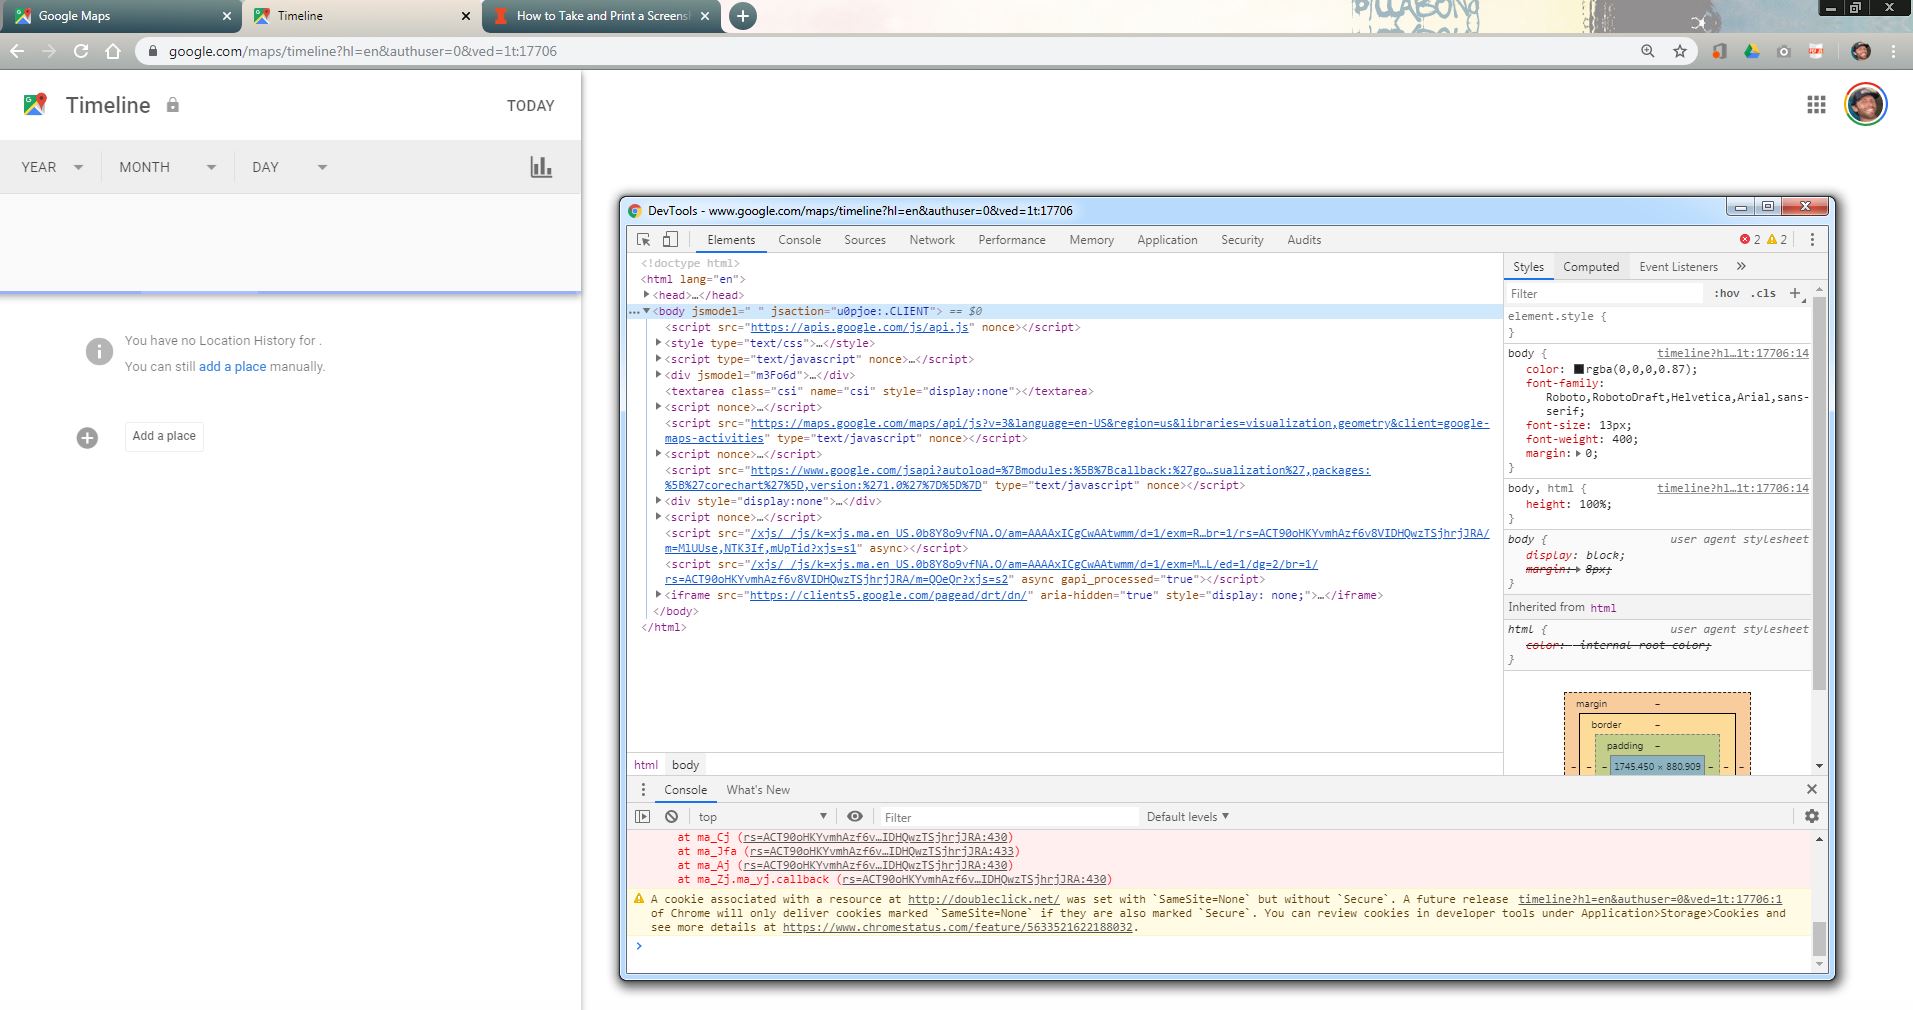
Task: Click the plus circle icon beside Add a place
Action: [x=88, y=438]
